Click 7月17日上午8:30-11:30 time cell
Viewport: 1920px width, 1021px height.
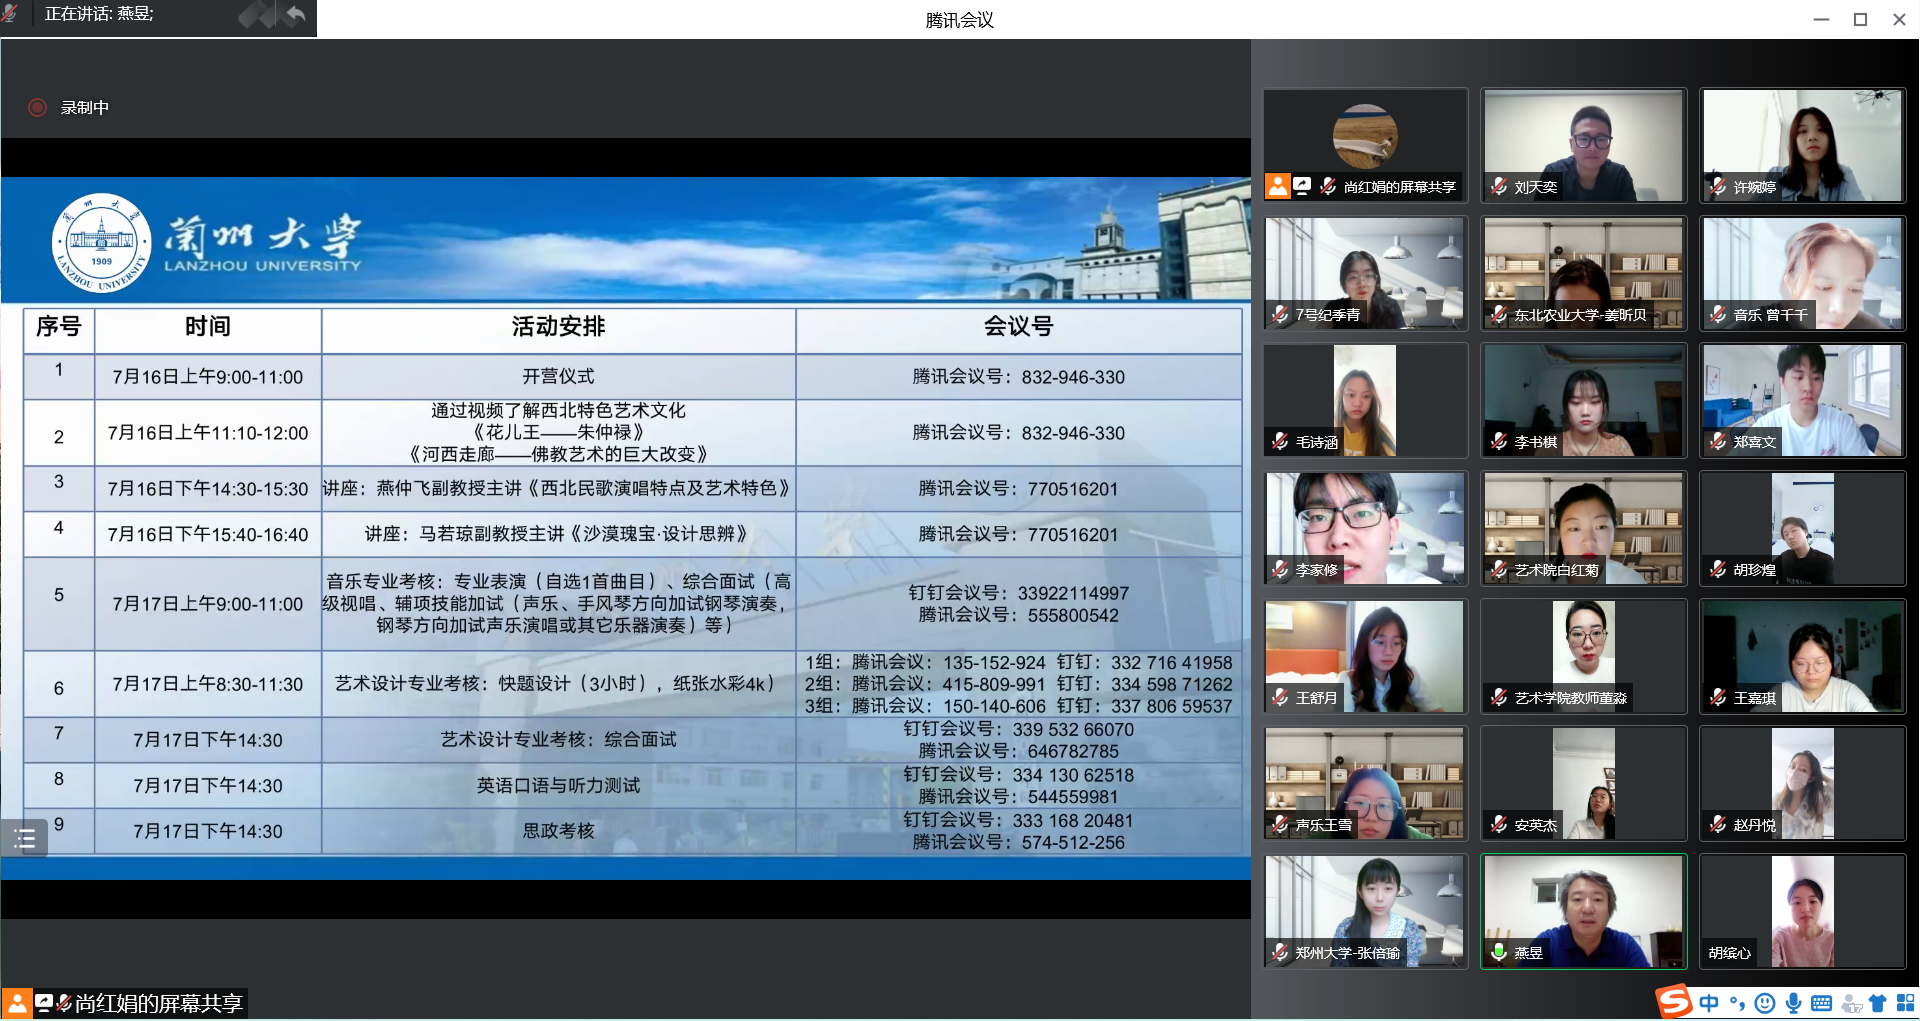click(208, 684)
